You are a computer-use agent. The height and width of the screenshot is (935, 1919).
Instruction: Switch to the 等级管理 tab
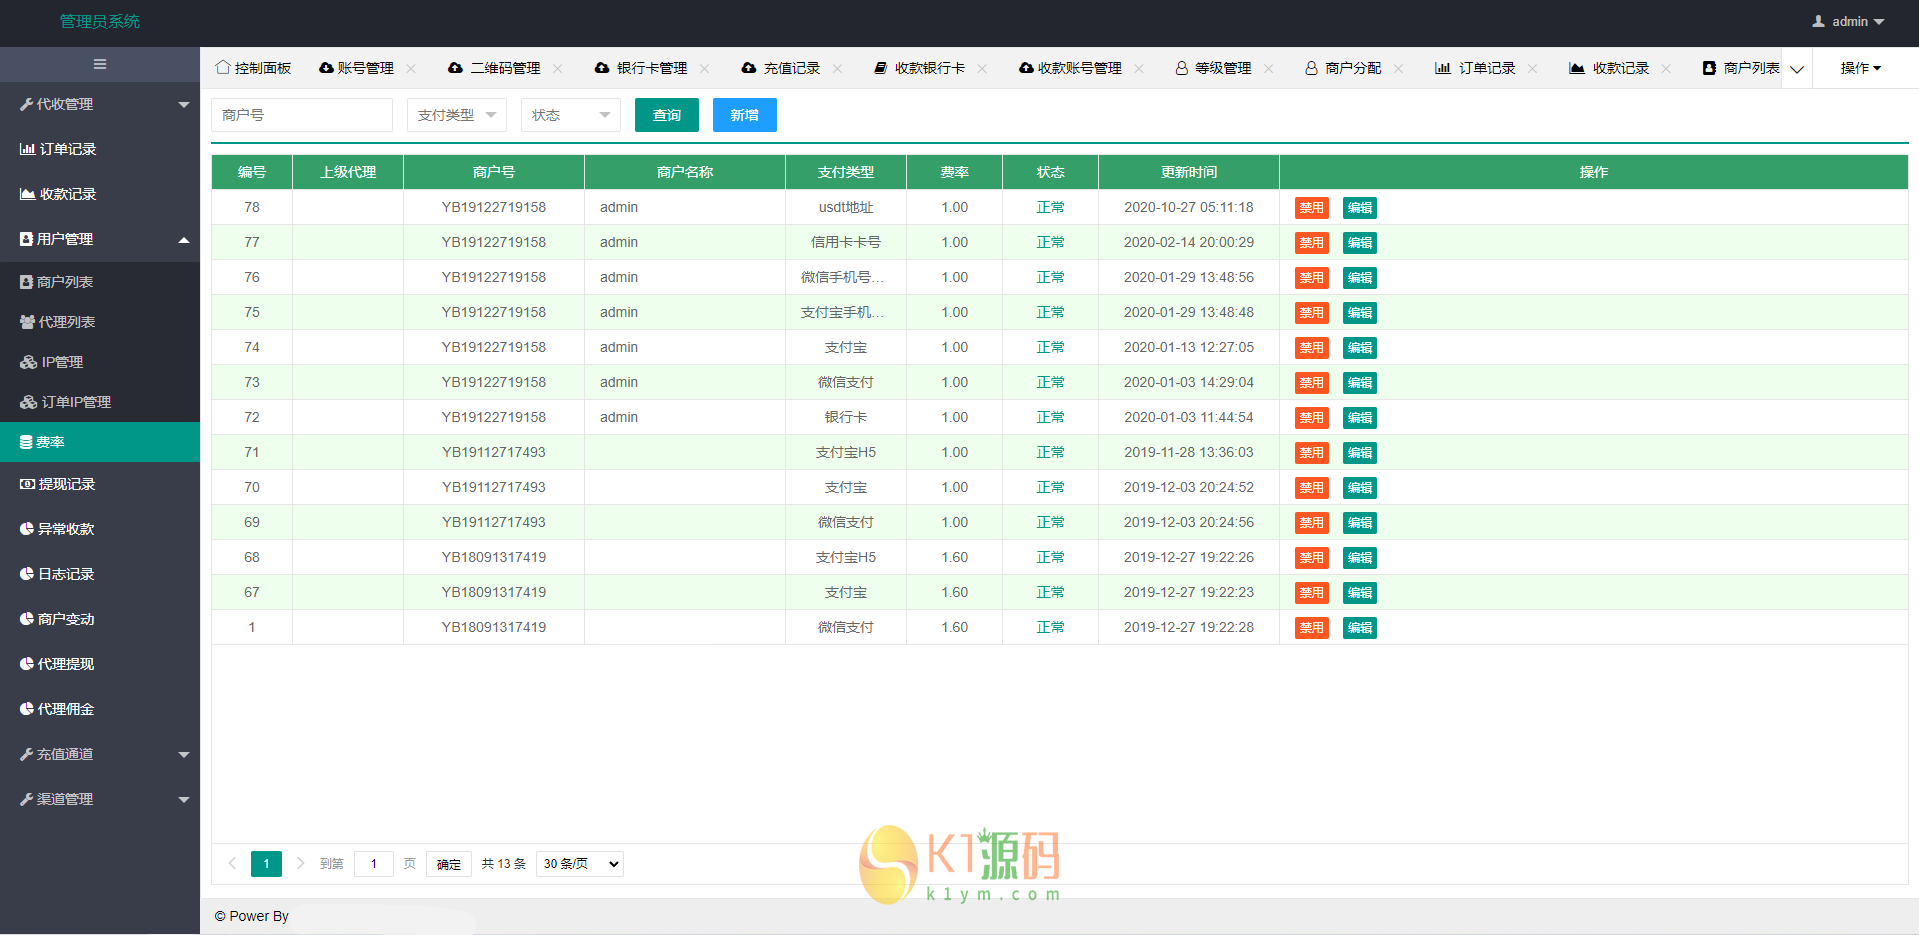pos(1222,68)
